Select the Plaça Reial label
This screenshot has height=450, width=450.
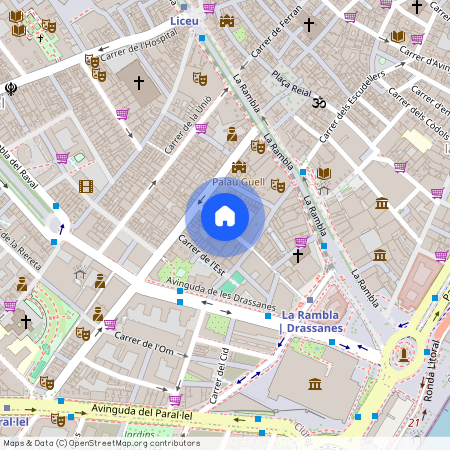[291, 84]
